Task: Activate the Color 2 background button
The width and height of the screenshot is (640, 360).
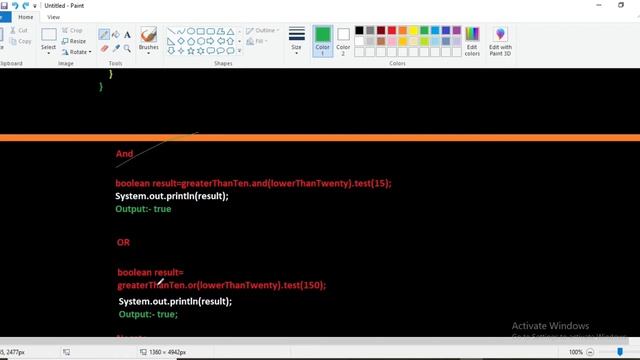Action: (x=343, y=41)
